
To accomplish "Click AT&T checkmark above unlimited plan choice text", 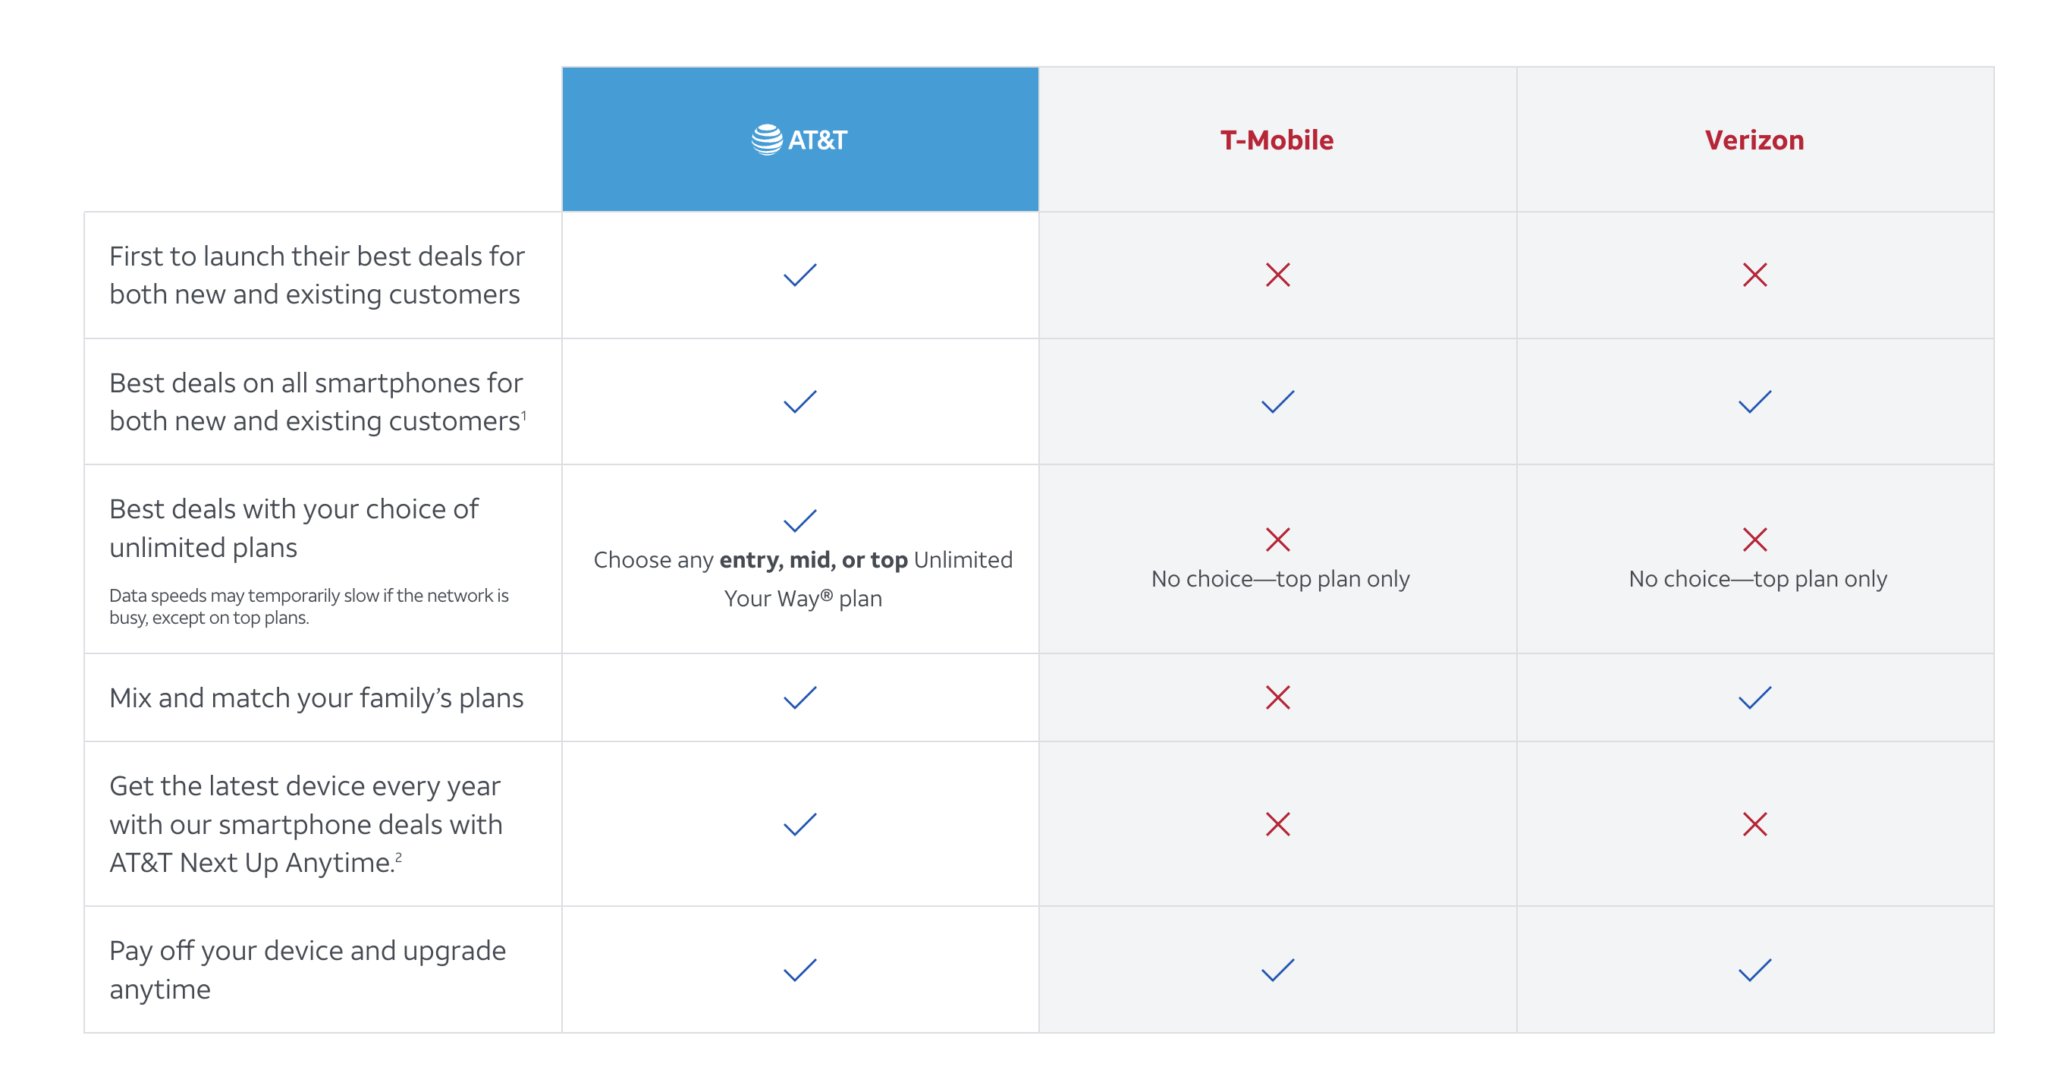I will tap(800, 521).
